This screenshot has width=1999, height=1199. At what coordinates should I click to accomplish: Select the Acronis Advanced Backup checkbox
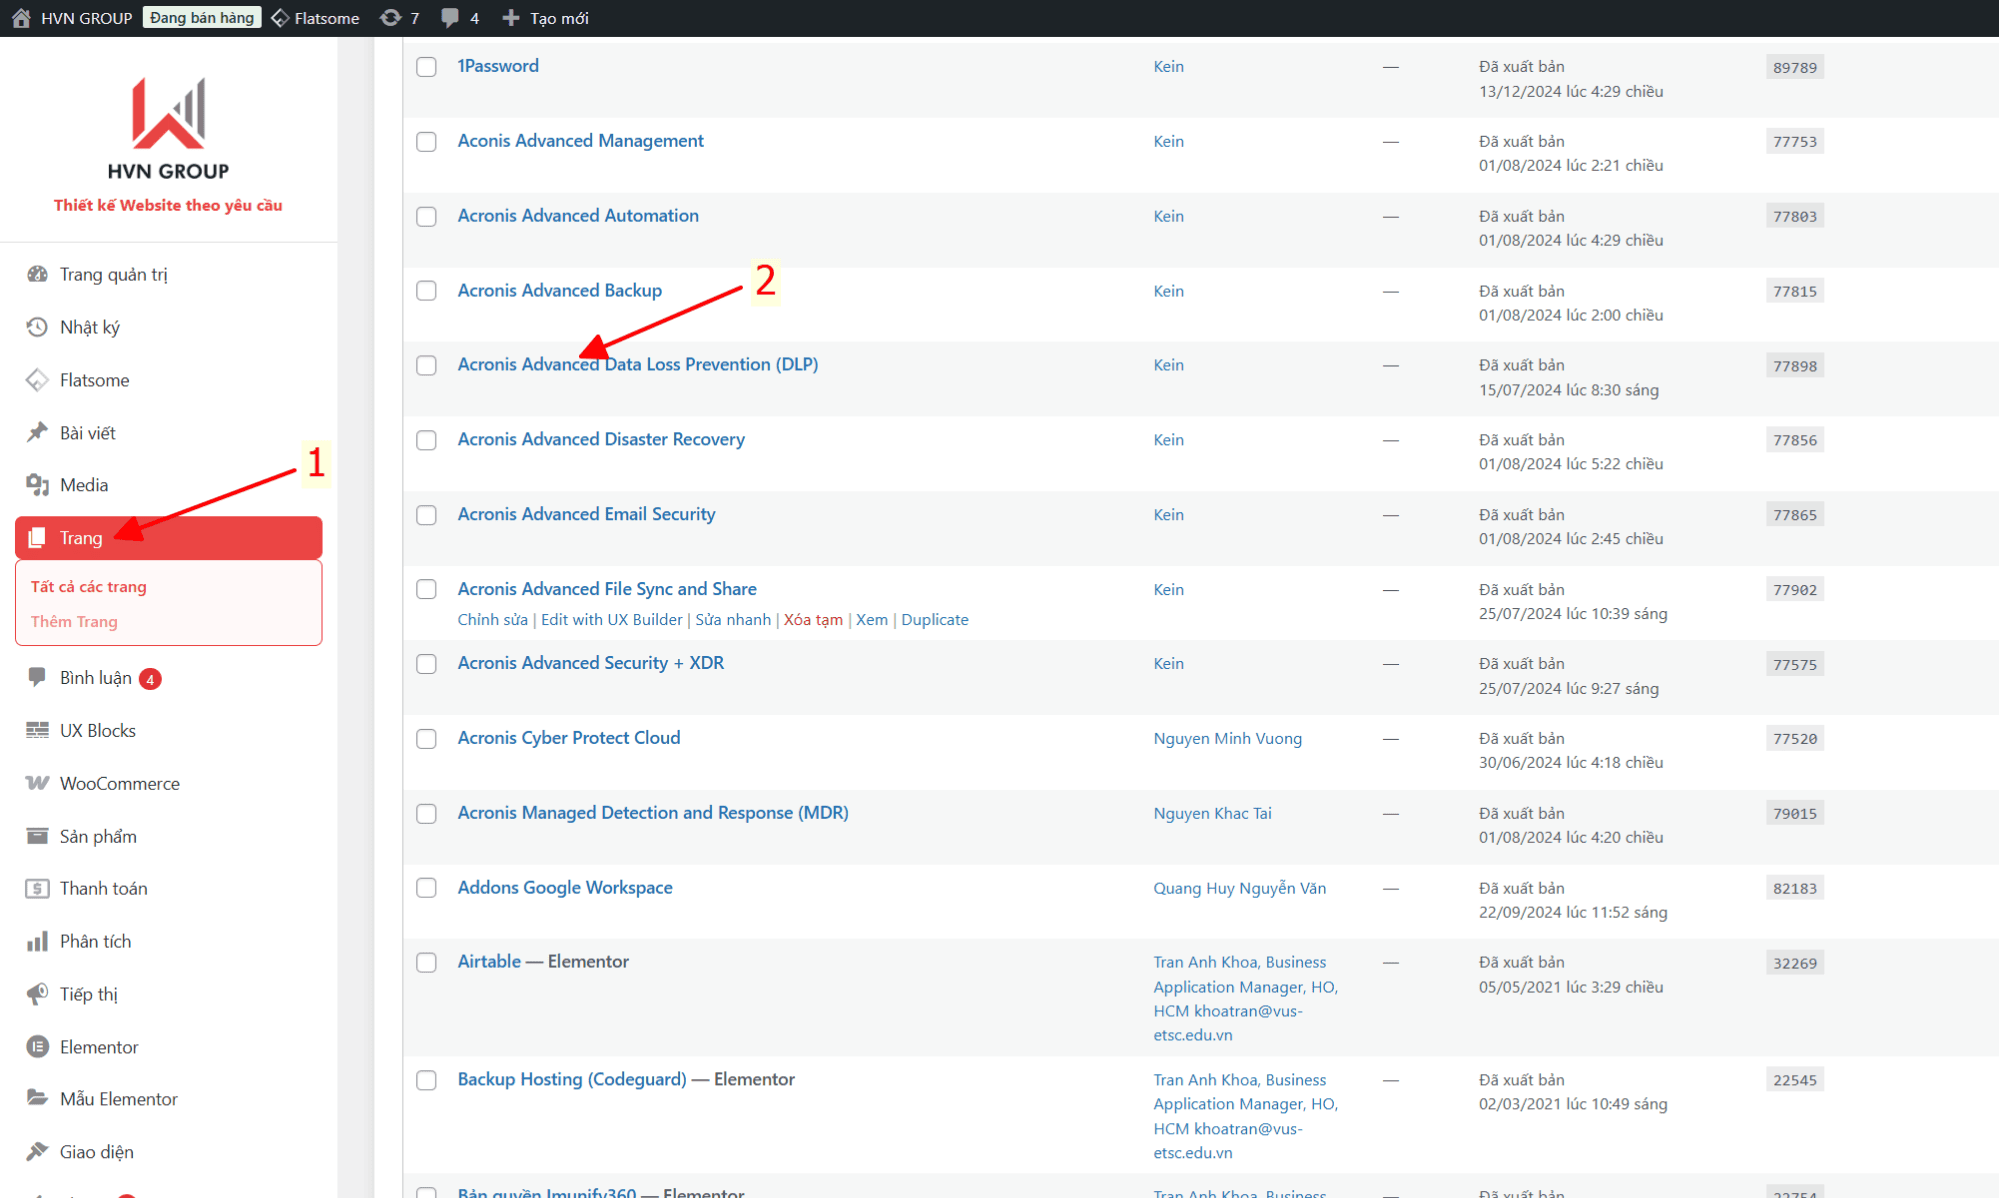(x=427, y=291)
